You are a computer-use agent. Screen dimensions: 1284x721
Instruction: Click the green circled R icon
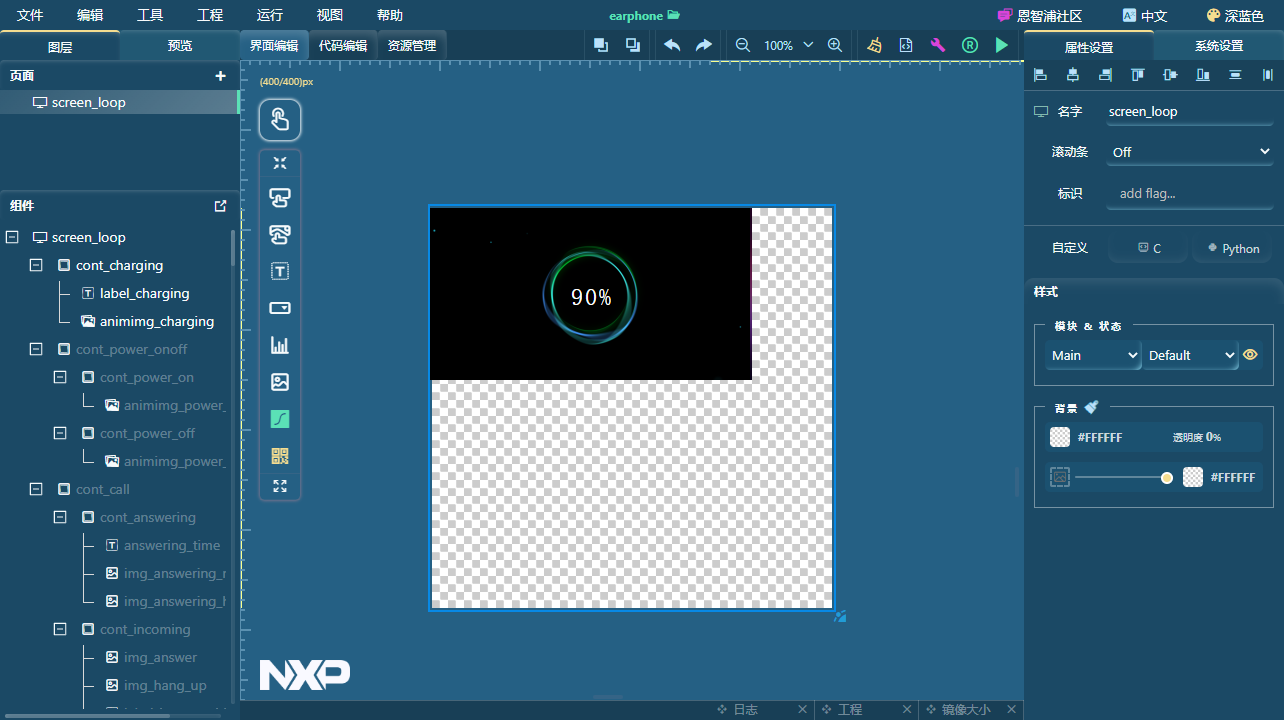pos(970,45)
